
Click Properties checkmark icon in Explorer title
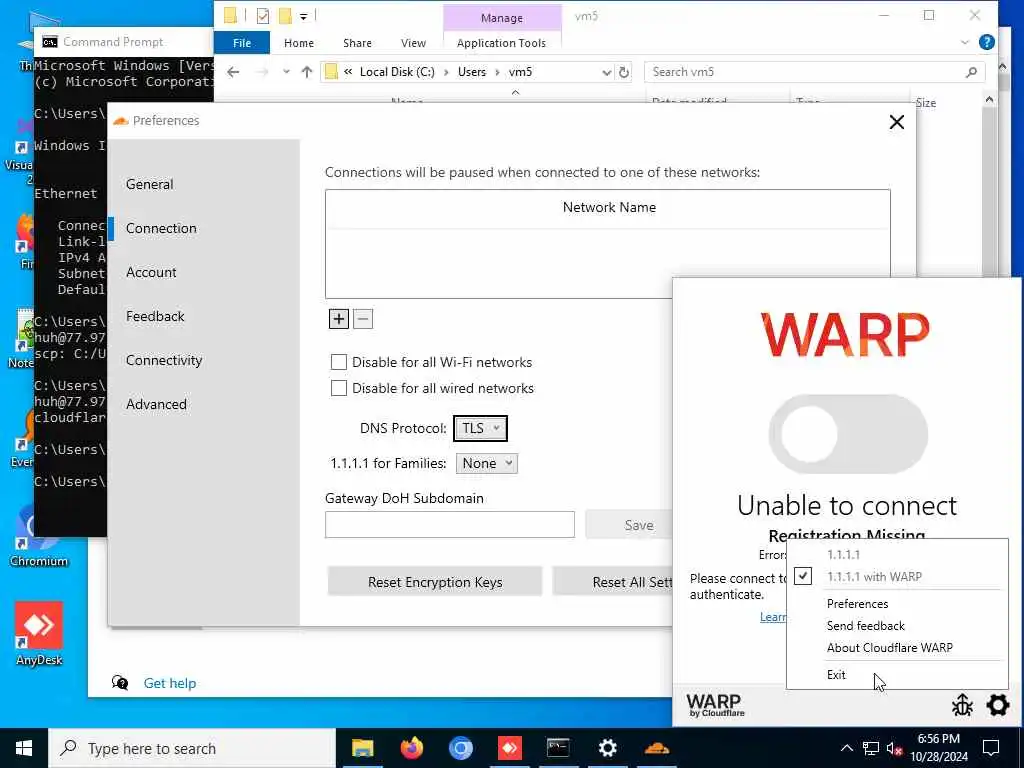coord(263,16)
